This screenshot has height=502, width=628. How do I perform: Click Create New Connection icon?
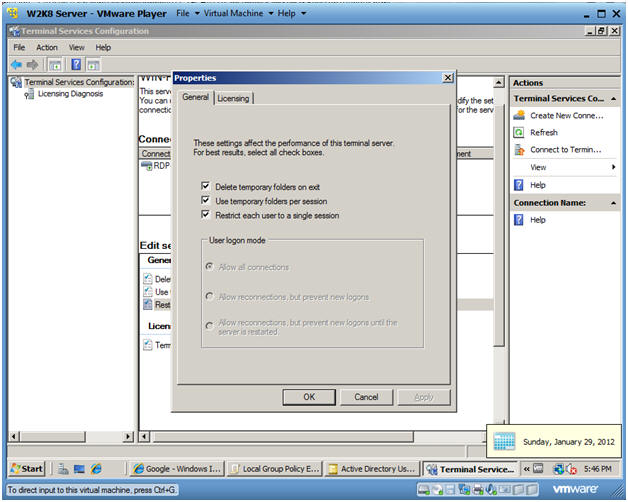[x=519, y=115]
